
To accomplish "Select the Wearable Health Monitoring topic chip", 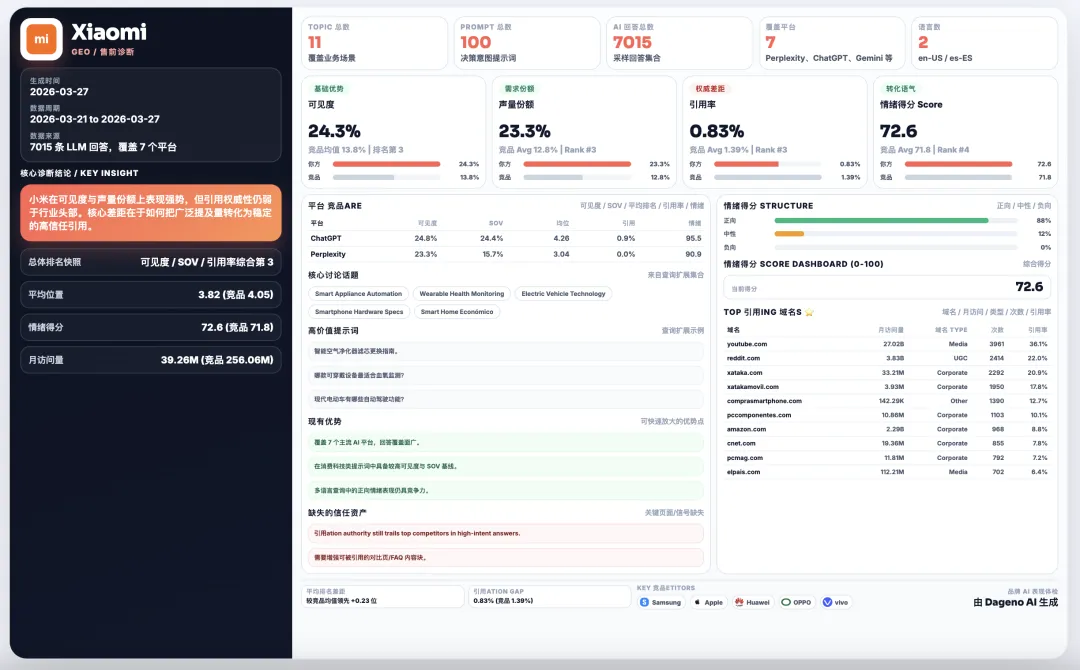I will tap(461, 294).
